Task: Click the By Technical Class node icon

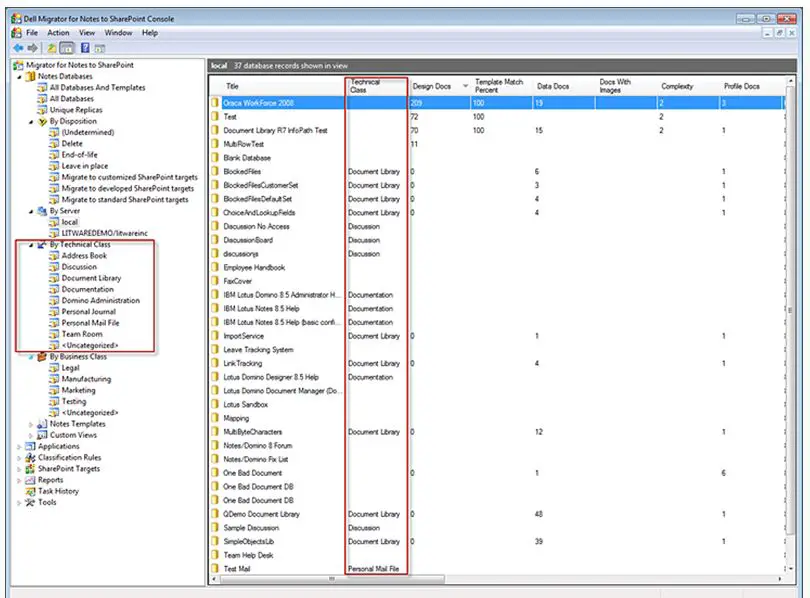Action: click(42, 245)
